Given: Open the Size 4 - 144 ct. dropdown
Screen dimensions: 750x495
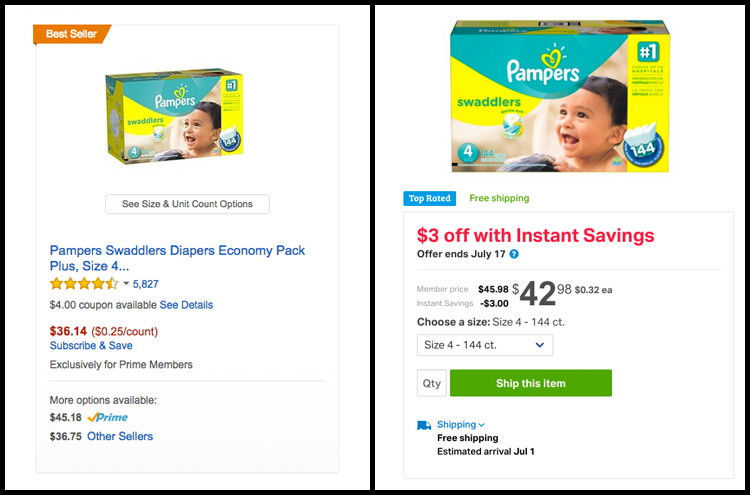Looking at the screenshot, I should 485,345.
